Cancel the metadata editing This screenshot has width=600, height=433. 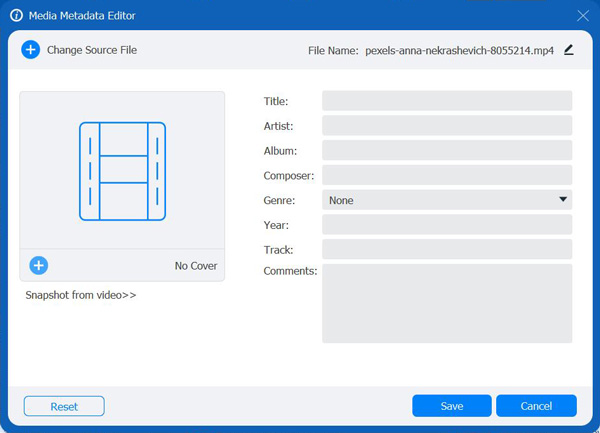coord(536,406)
